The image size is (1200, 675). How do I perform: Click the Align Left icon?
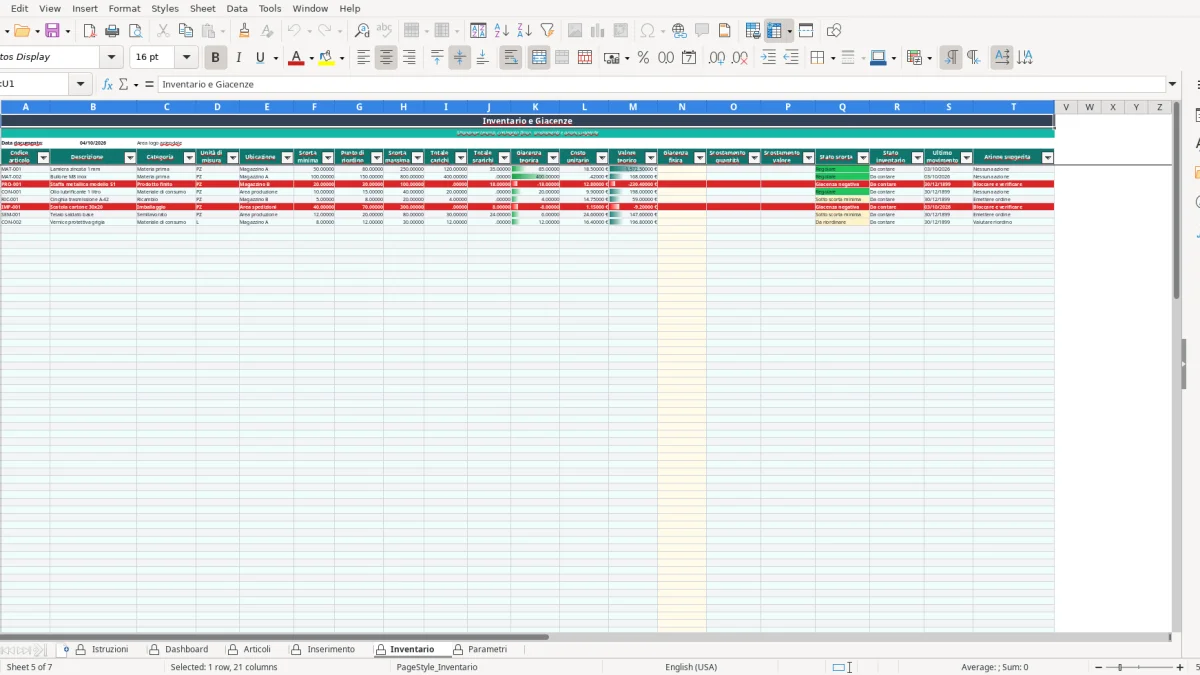click(364, 58)
